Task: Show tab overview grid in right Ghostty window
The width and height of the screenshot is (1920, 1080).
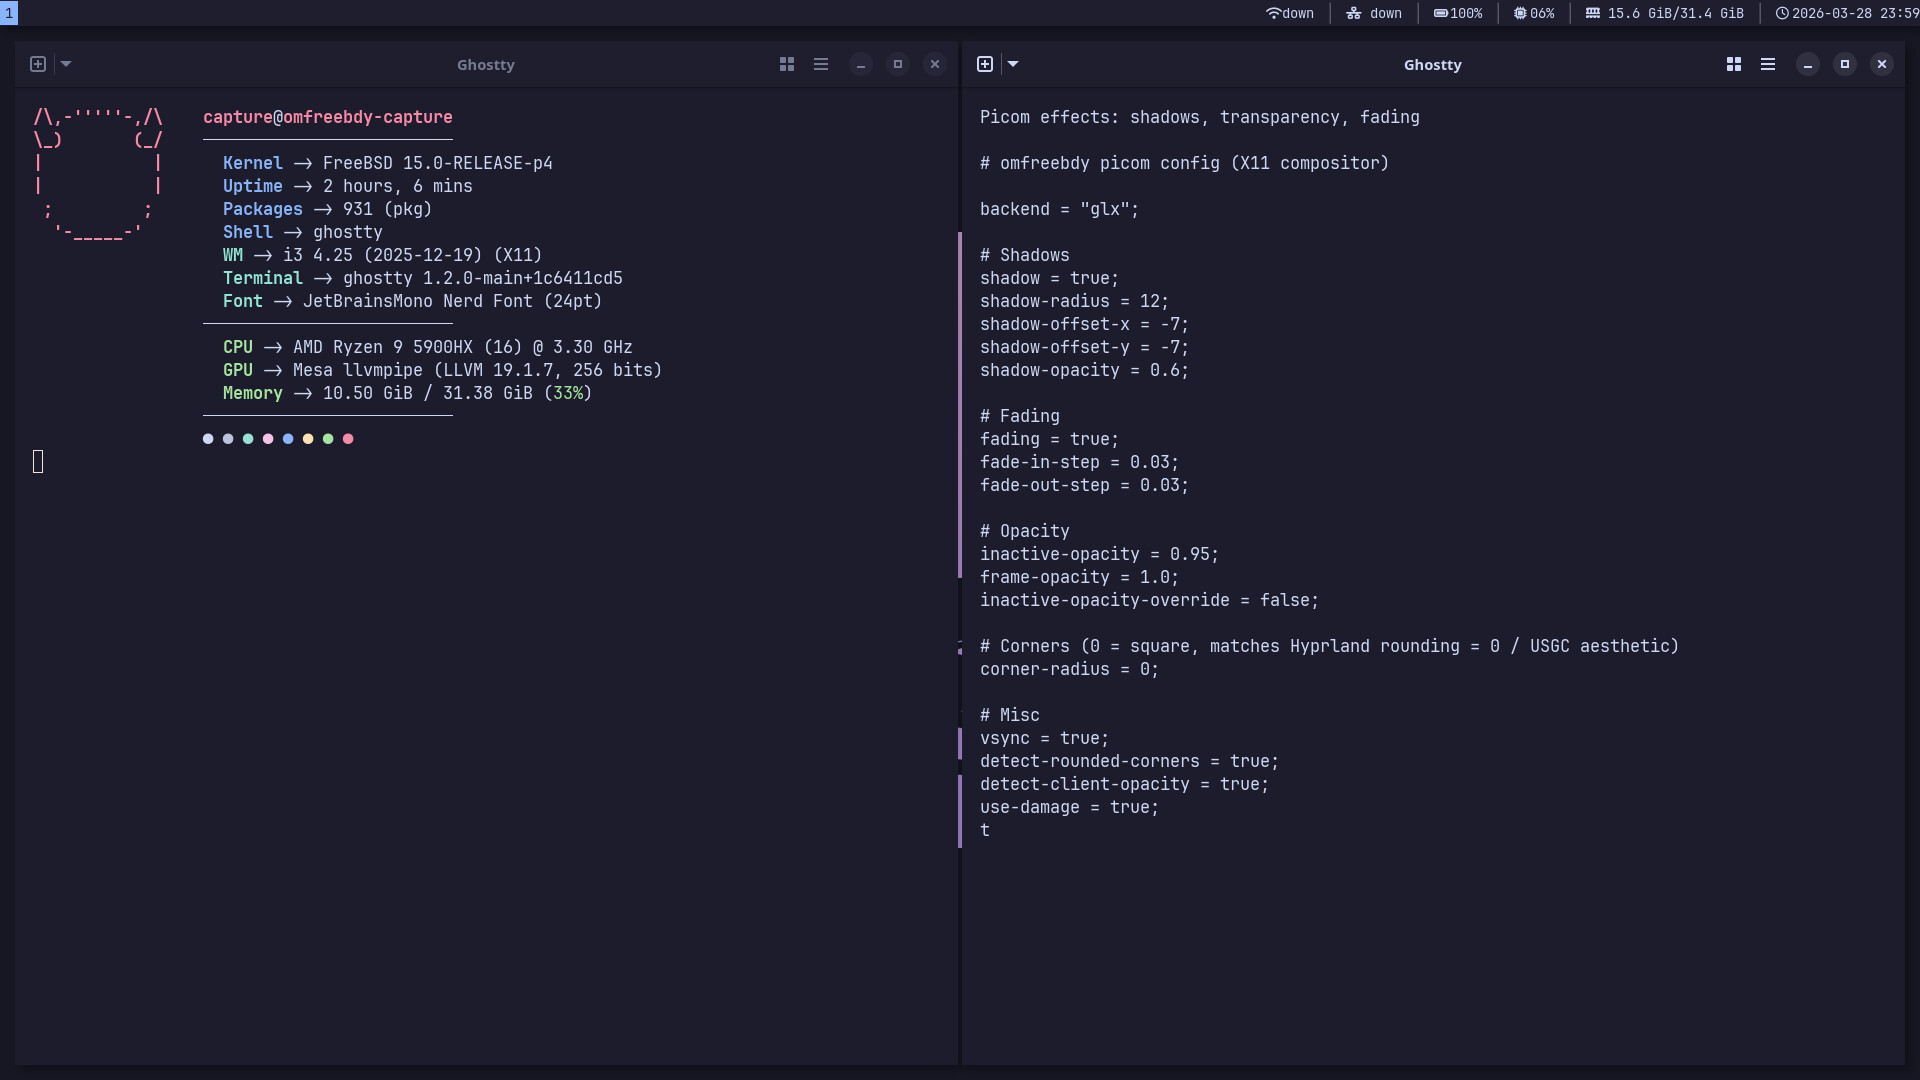Action: [1734, 64]
